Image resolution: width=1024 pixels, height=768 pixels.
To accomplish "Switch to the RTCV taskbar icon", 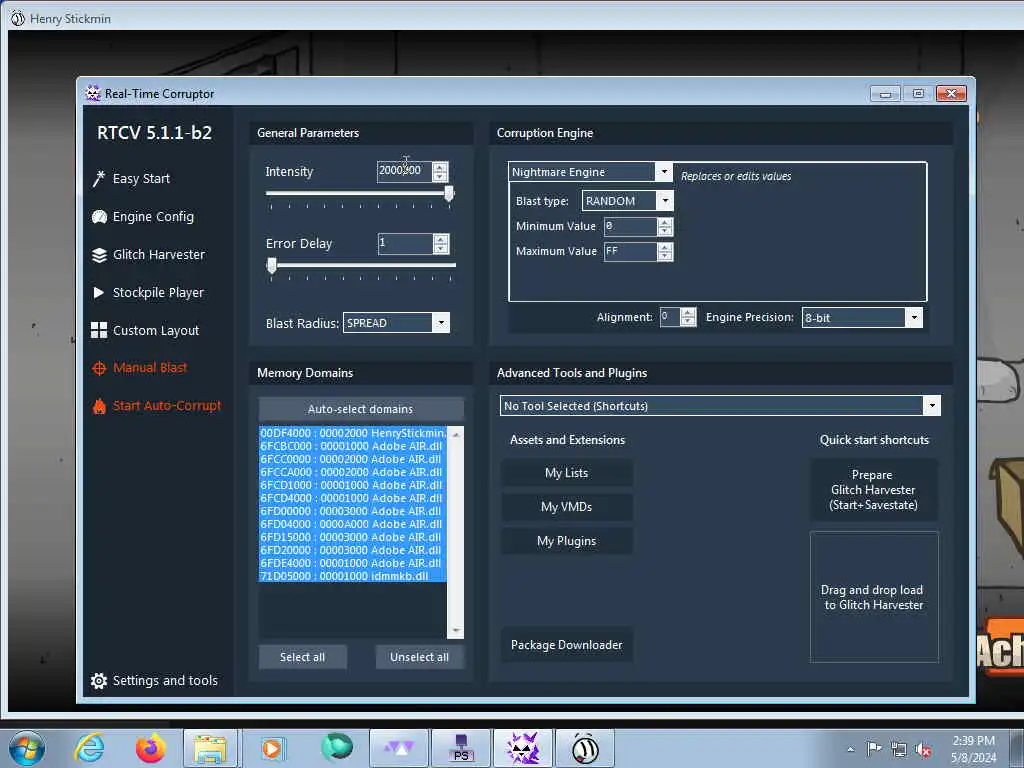I will pos(523,748).
